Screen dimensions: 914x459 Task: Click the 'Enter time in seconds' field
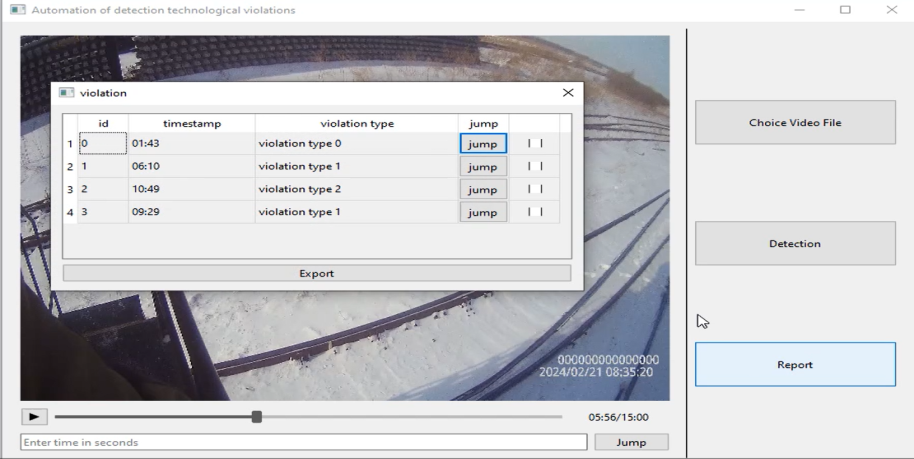(303, 442)
